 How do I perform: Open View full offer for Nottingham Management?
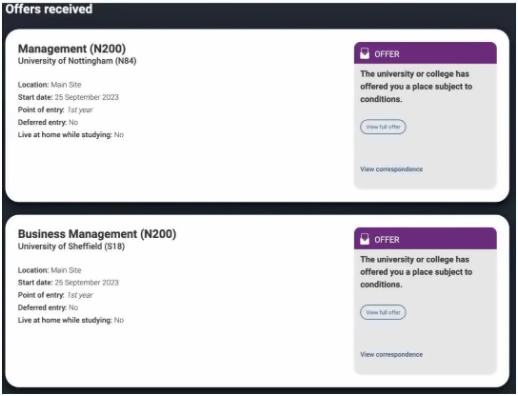(x=383, y=127)
